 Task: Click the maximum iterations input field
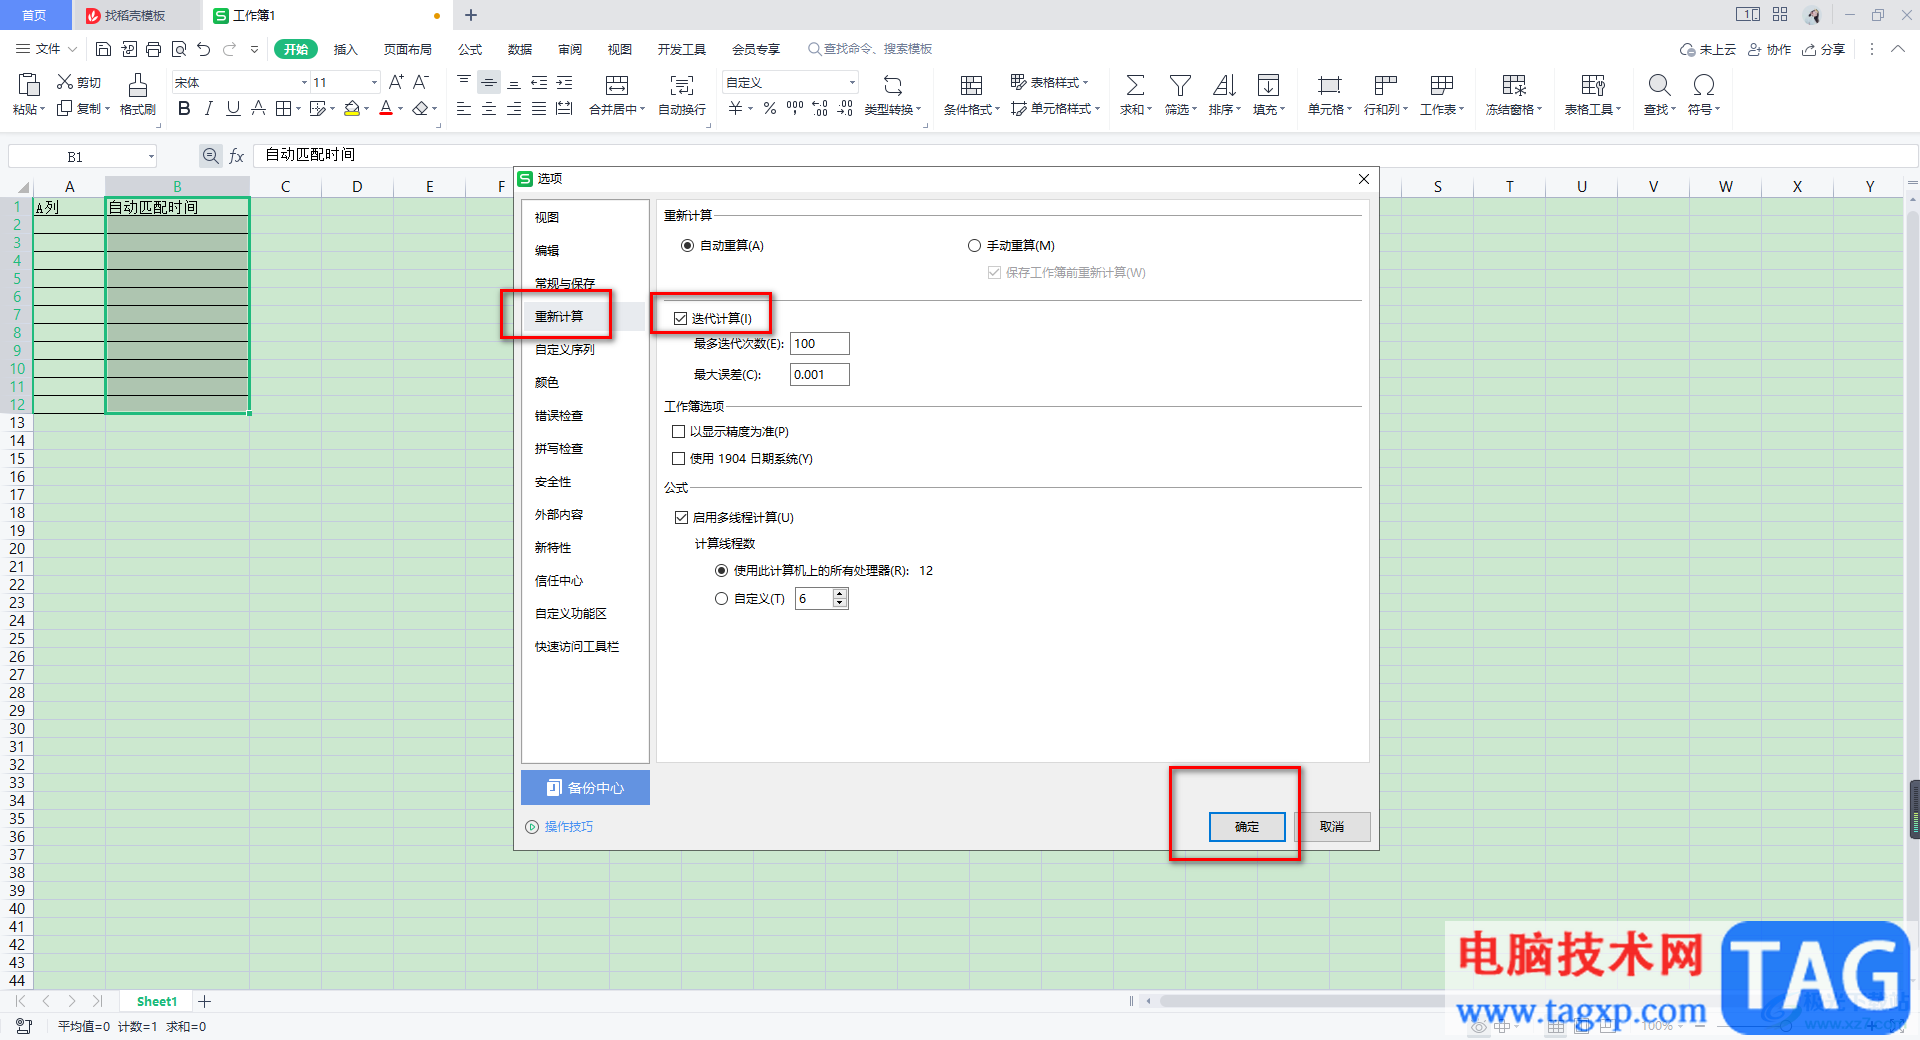pyautogui.click(x=819, y=344)
